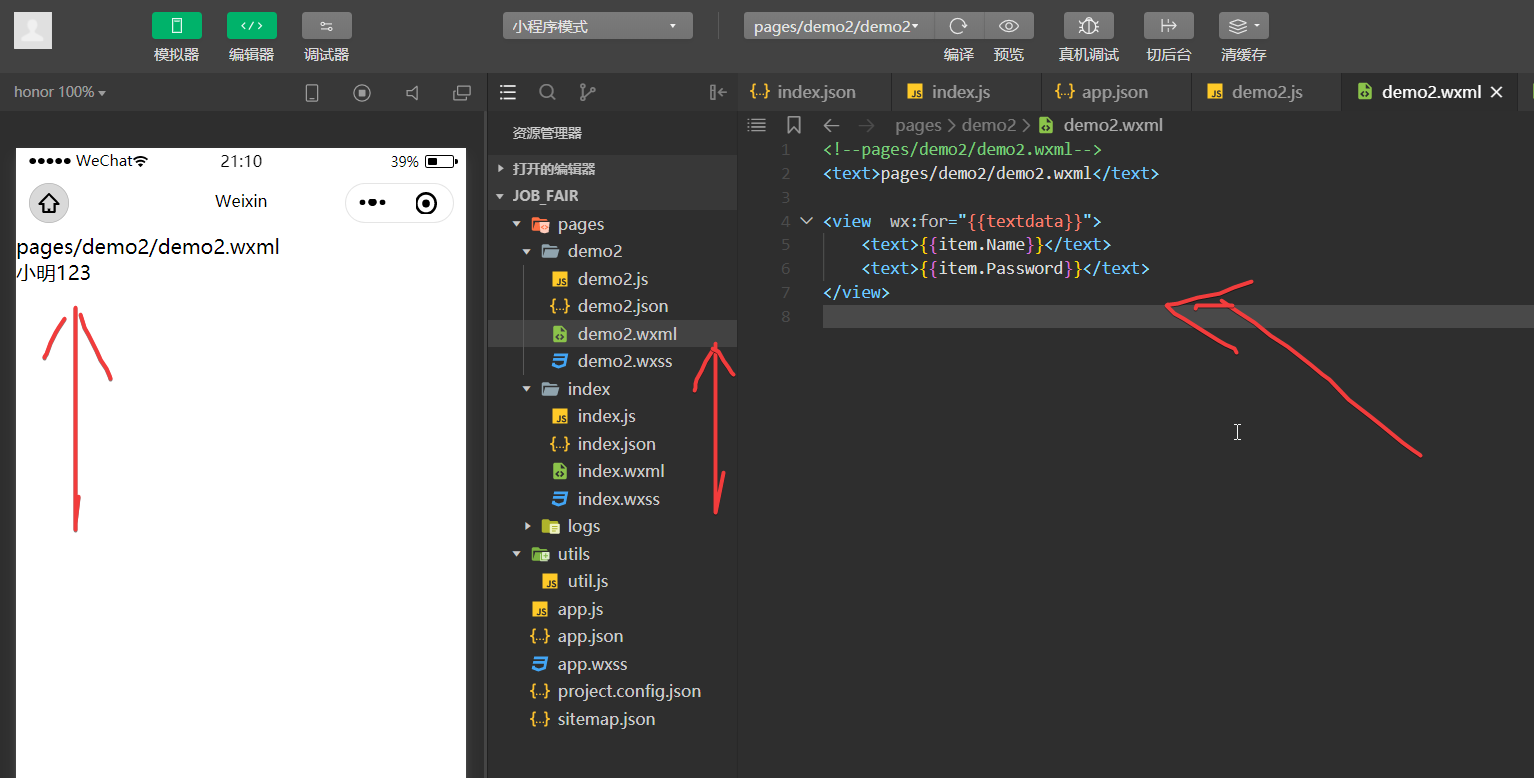Open real device debugging bug icon
The height and width of the screenshot is (778, 1534).
coord(1089,26)
